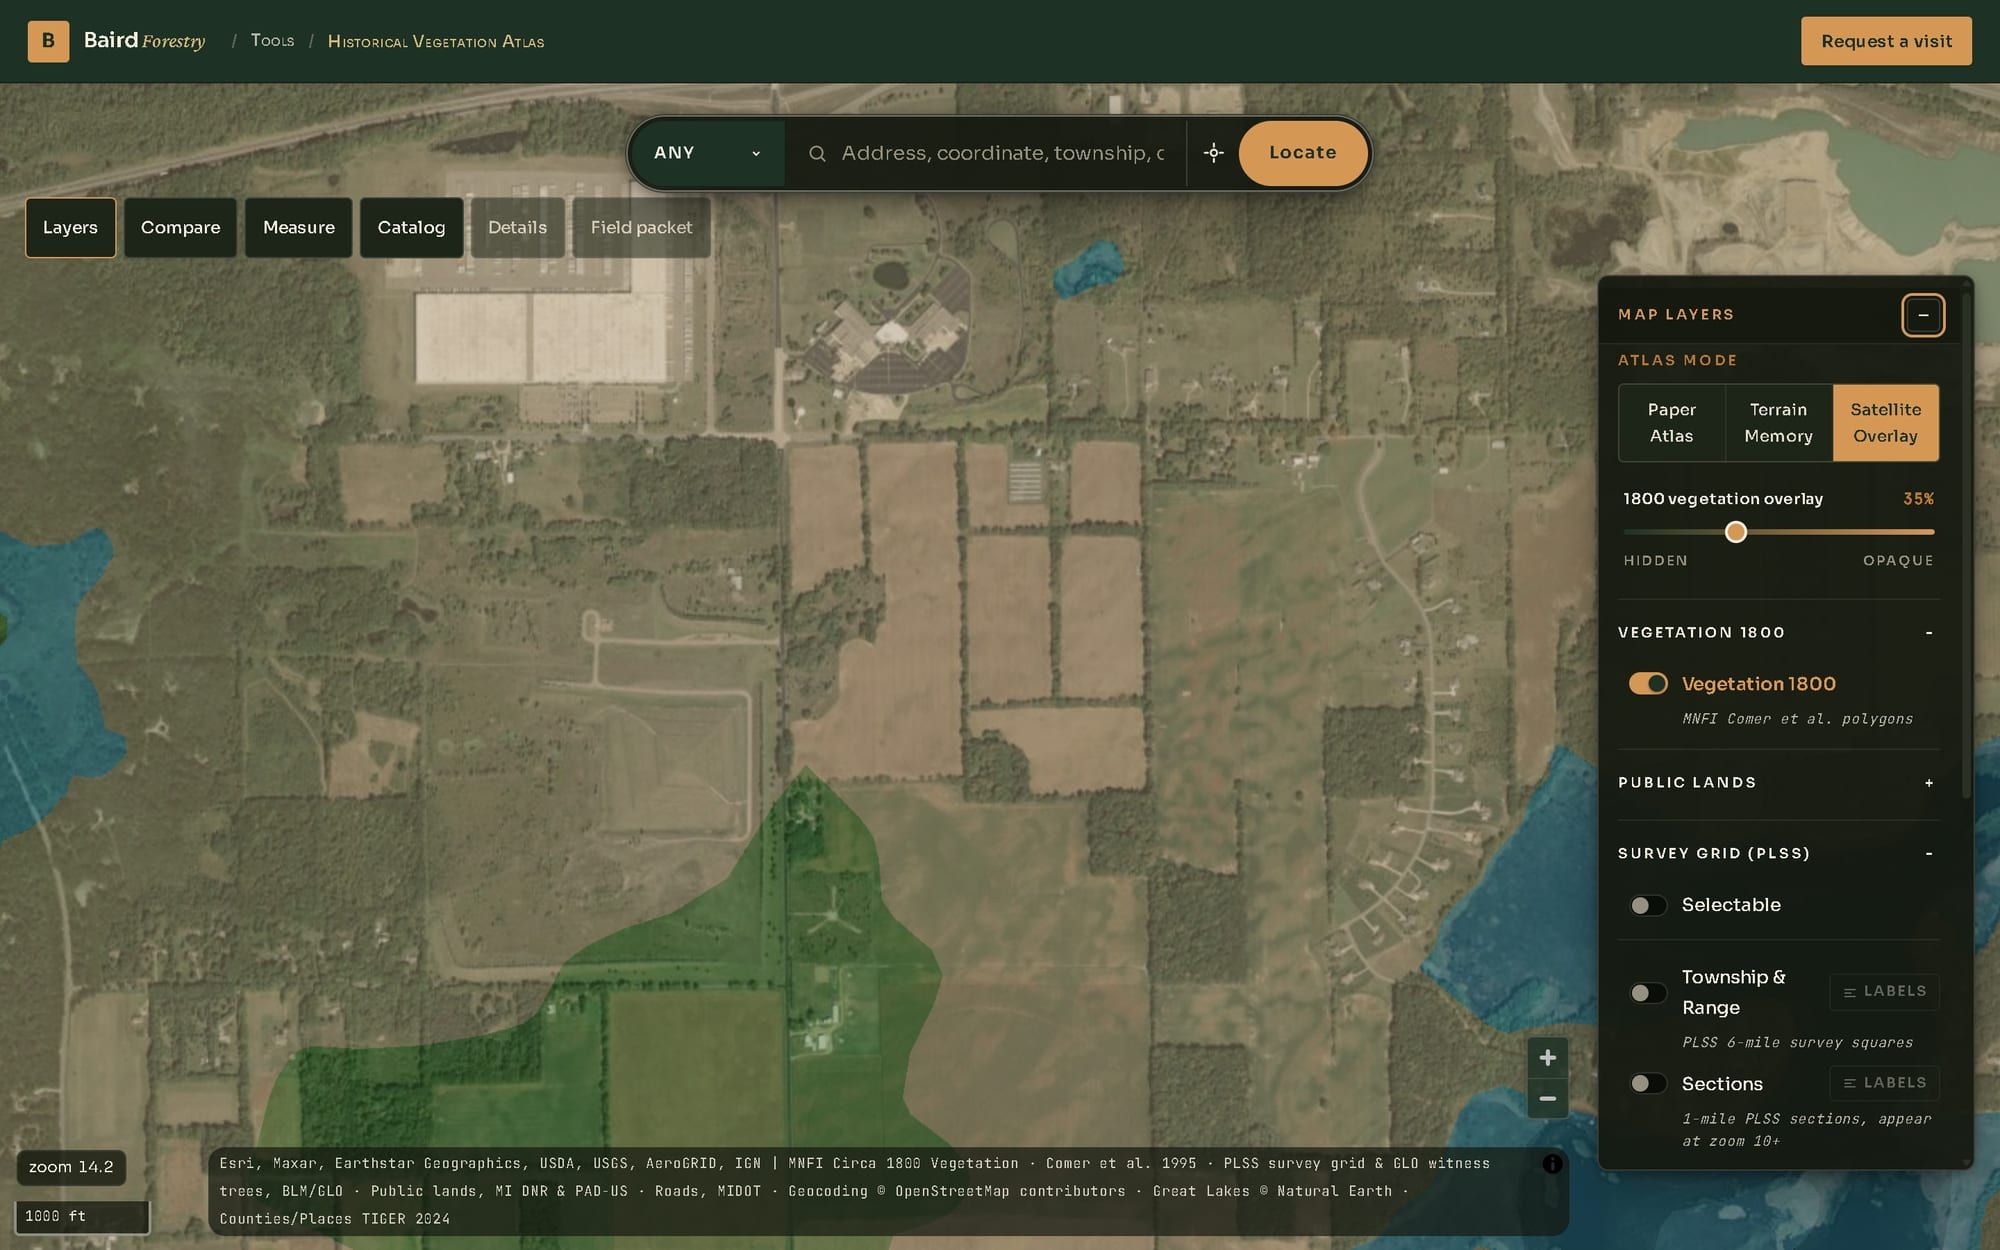Click the OPAQUE slider label
2000x1250 pixels.
point(1898,561)
